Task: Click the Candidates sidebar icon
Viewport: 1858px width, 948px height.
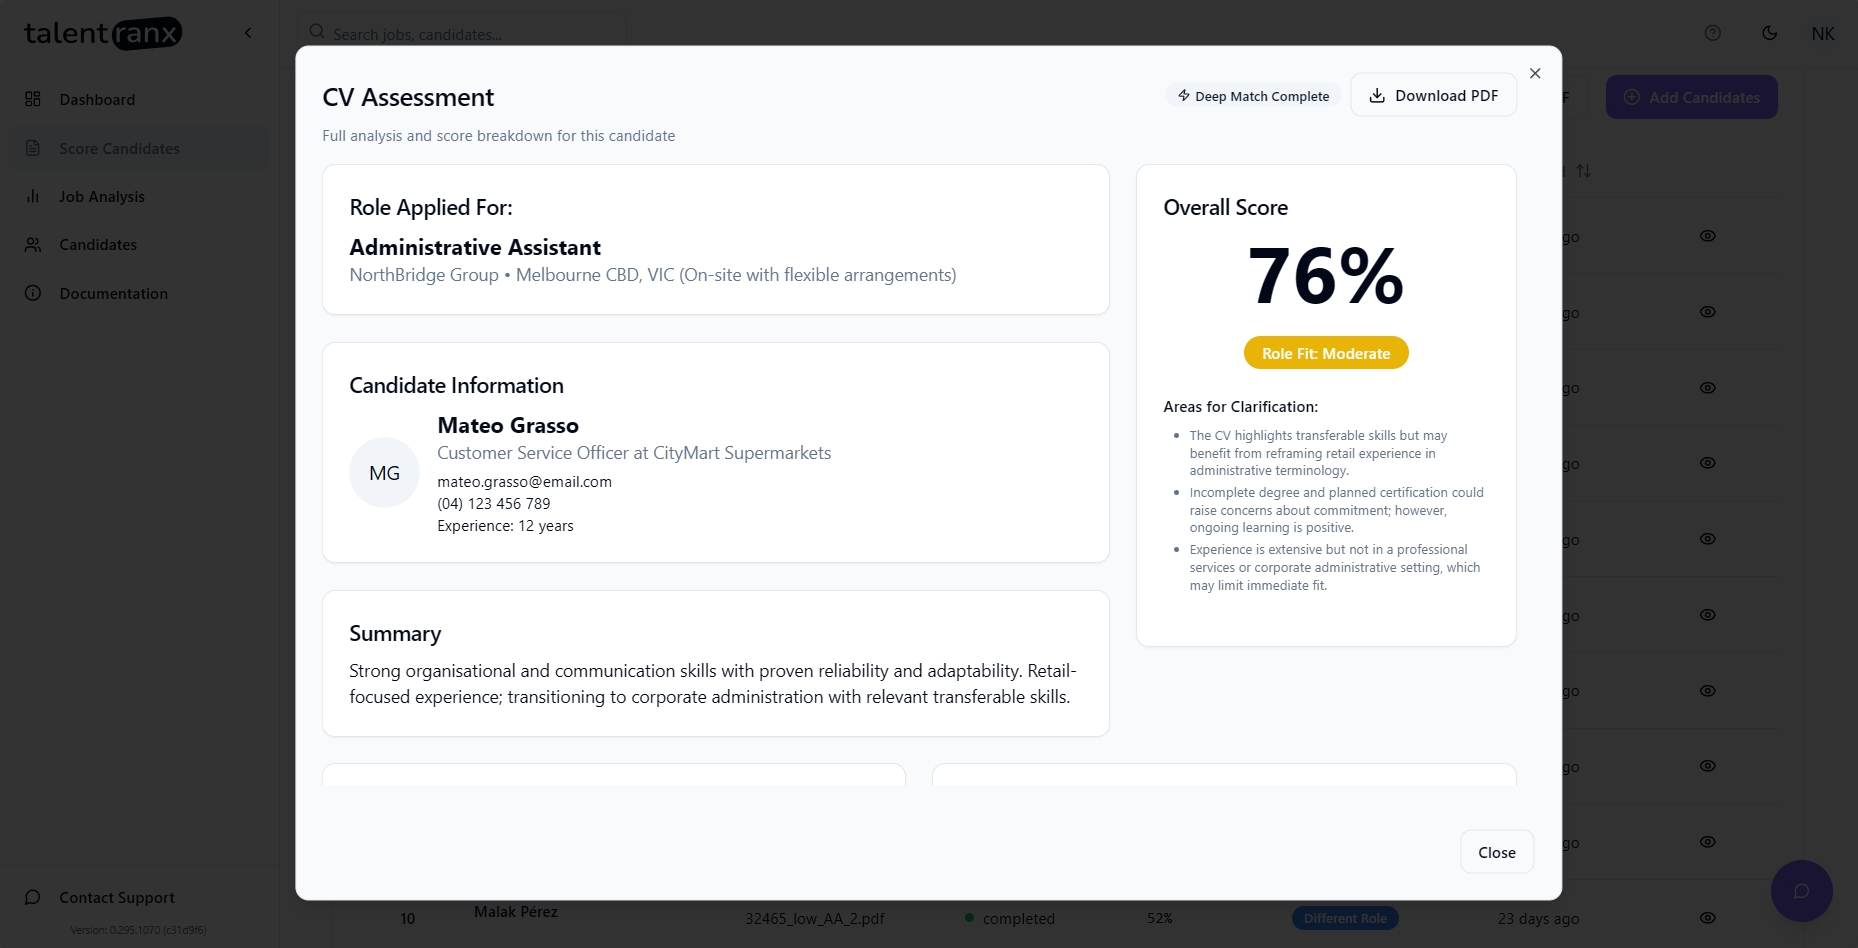Action: 33,245
